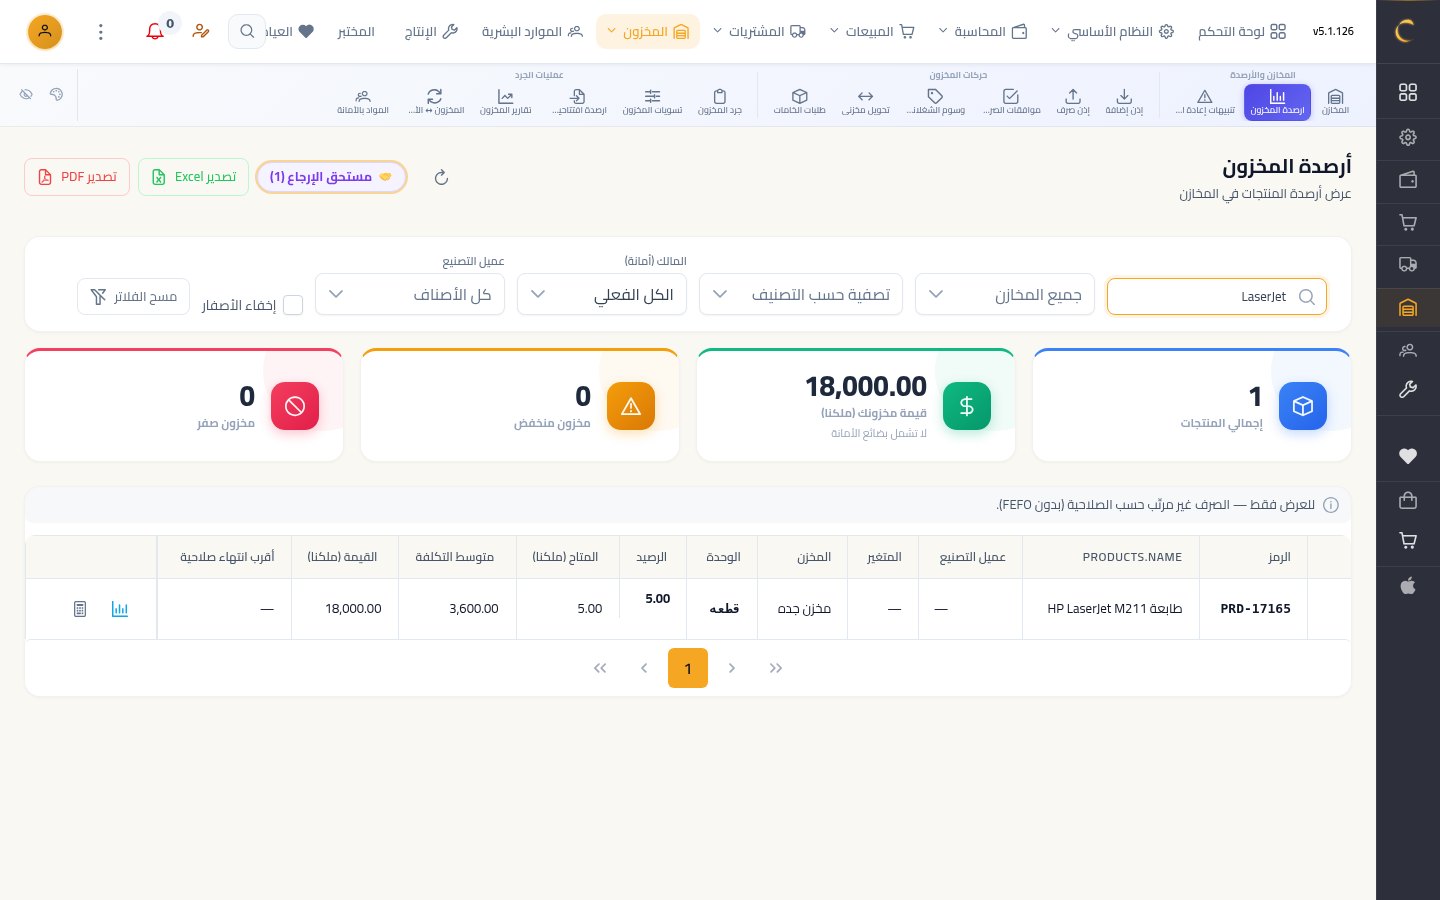This screenshot has width=1440, height=900.
Task: Open the كل الأصناف manufacturing client dropdown
Action: (x=410, y=294)
